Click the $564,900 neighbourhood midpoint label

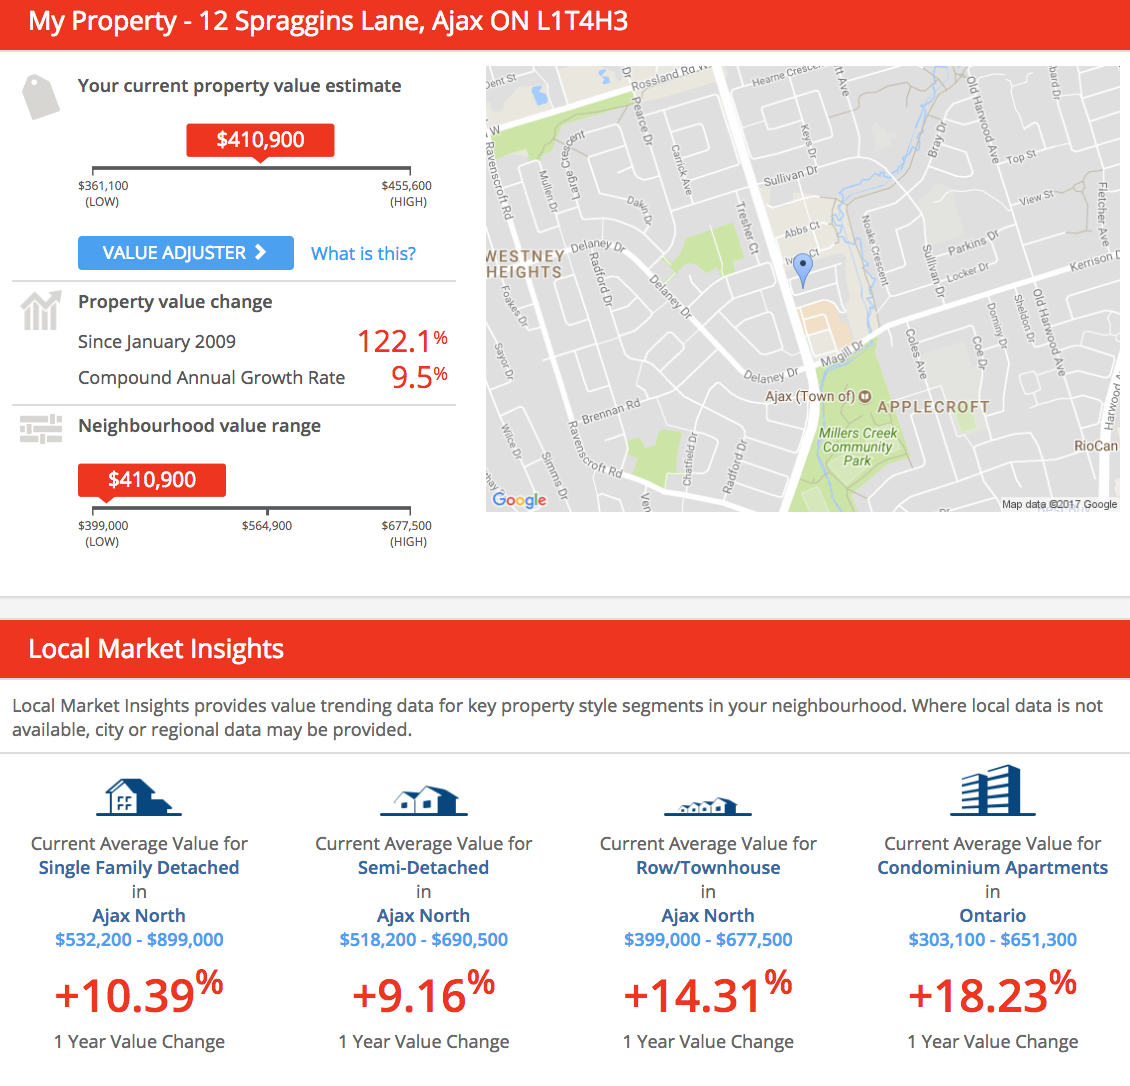tap(267, 526)
